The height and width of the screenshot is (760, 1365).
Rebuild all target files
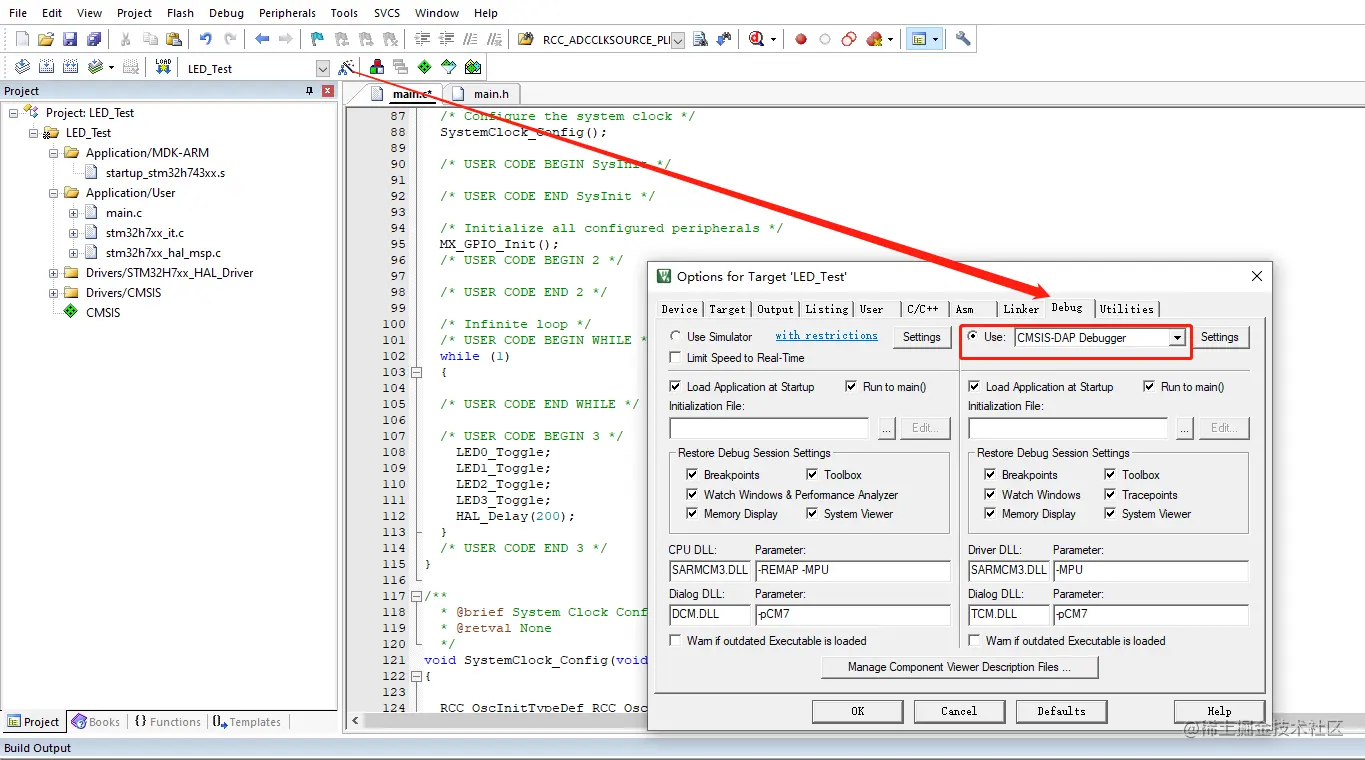click(70, 67)
